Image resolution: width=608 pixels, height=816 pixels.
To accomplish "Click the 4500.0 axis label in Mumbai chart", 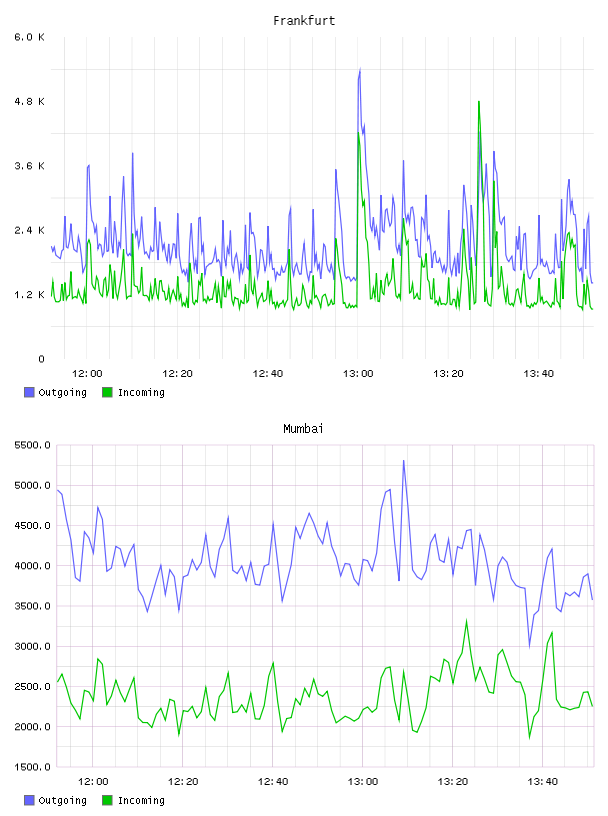I will tap(32, 526).
